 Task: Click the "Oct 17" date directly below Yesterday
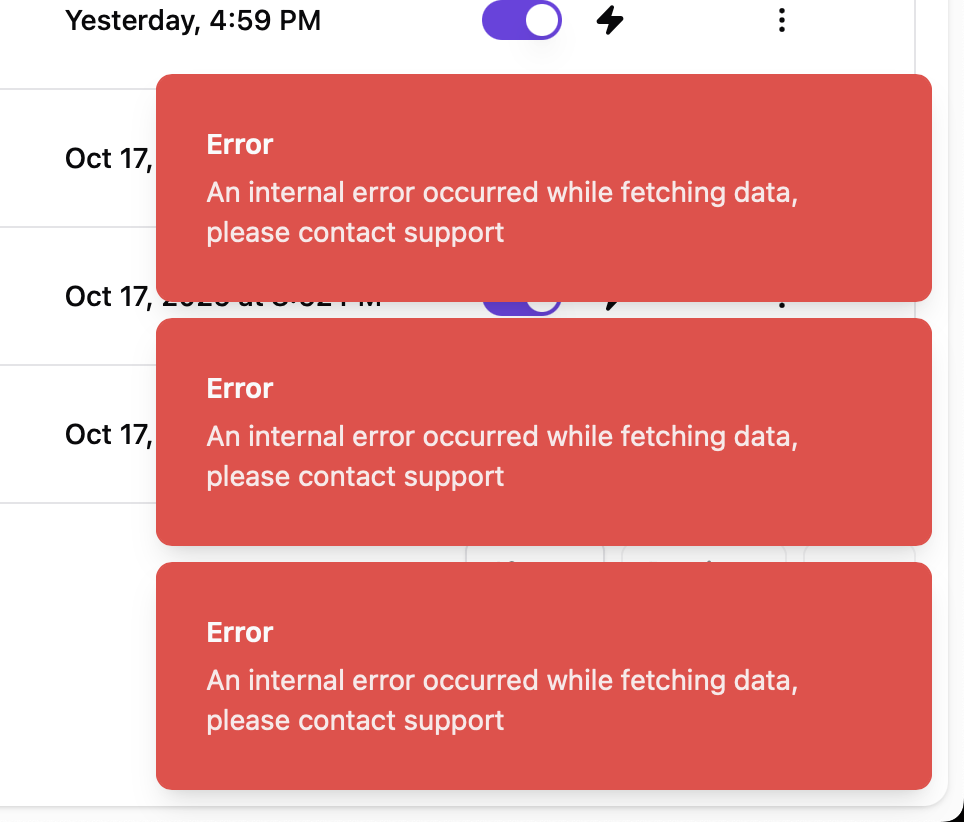coord(107,158)
